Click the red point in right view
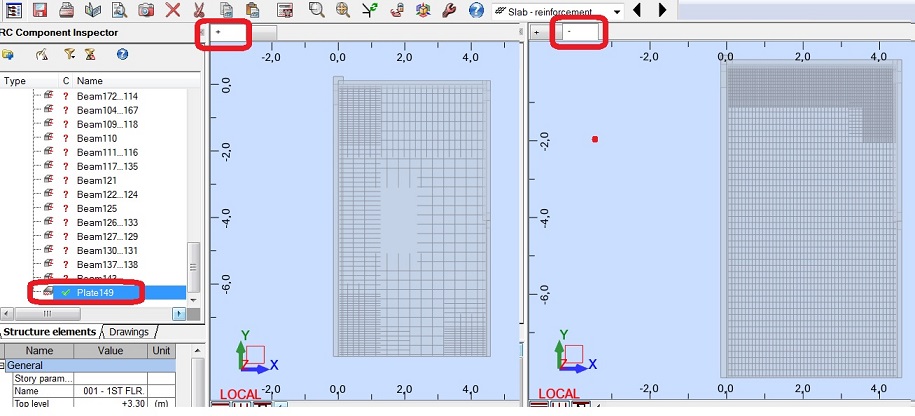Viewport: 915px width, 416px height. click(595, 139)
